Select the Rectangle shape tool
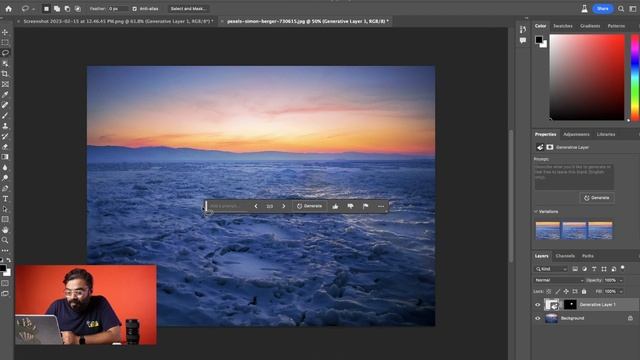640x360 pixels. click(5, 220)
